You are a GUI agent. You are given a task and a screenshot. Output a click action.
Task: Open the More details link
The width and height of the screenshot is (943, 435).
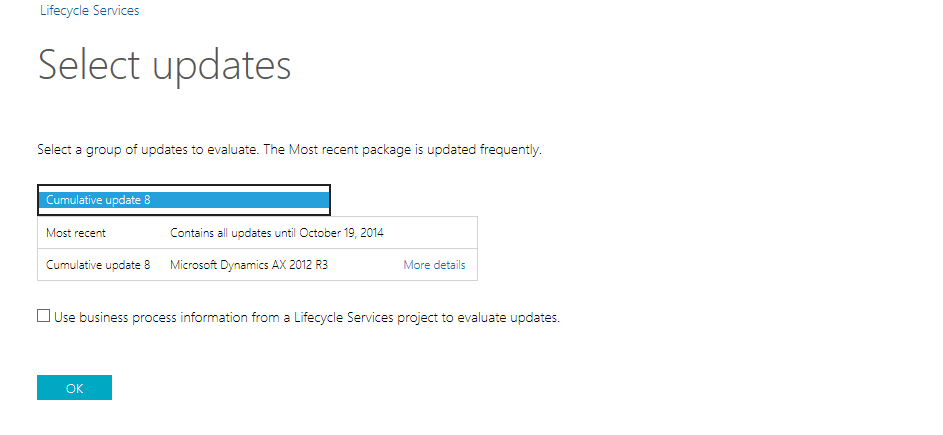coord(434,265)
